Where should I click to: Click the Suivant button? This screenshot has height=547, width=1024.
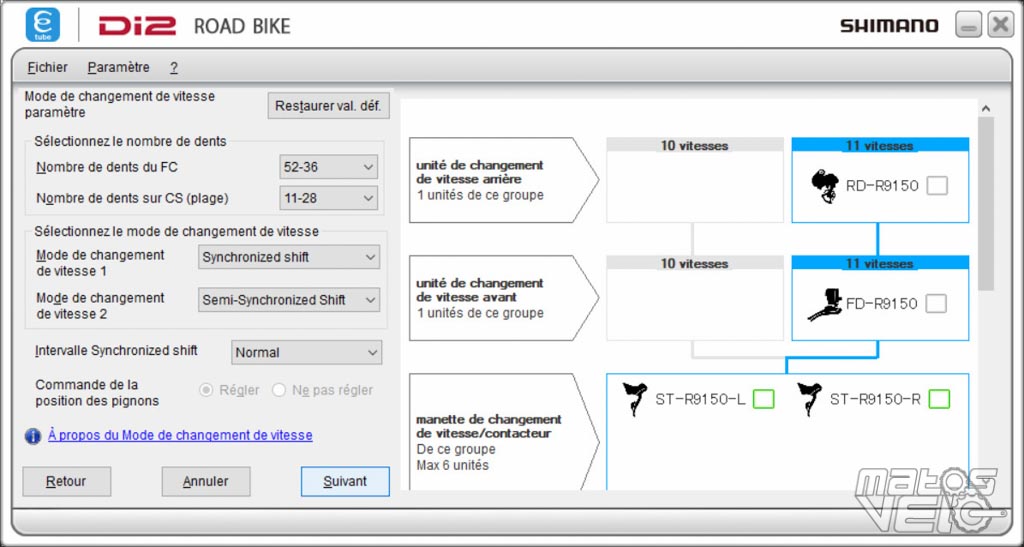point(345,482)
